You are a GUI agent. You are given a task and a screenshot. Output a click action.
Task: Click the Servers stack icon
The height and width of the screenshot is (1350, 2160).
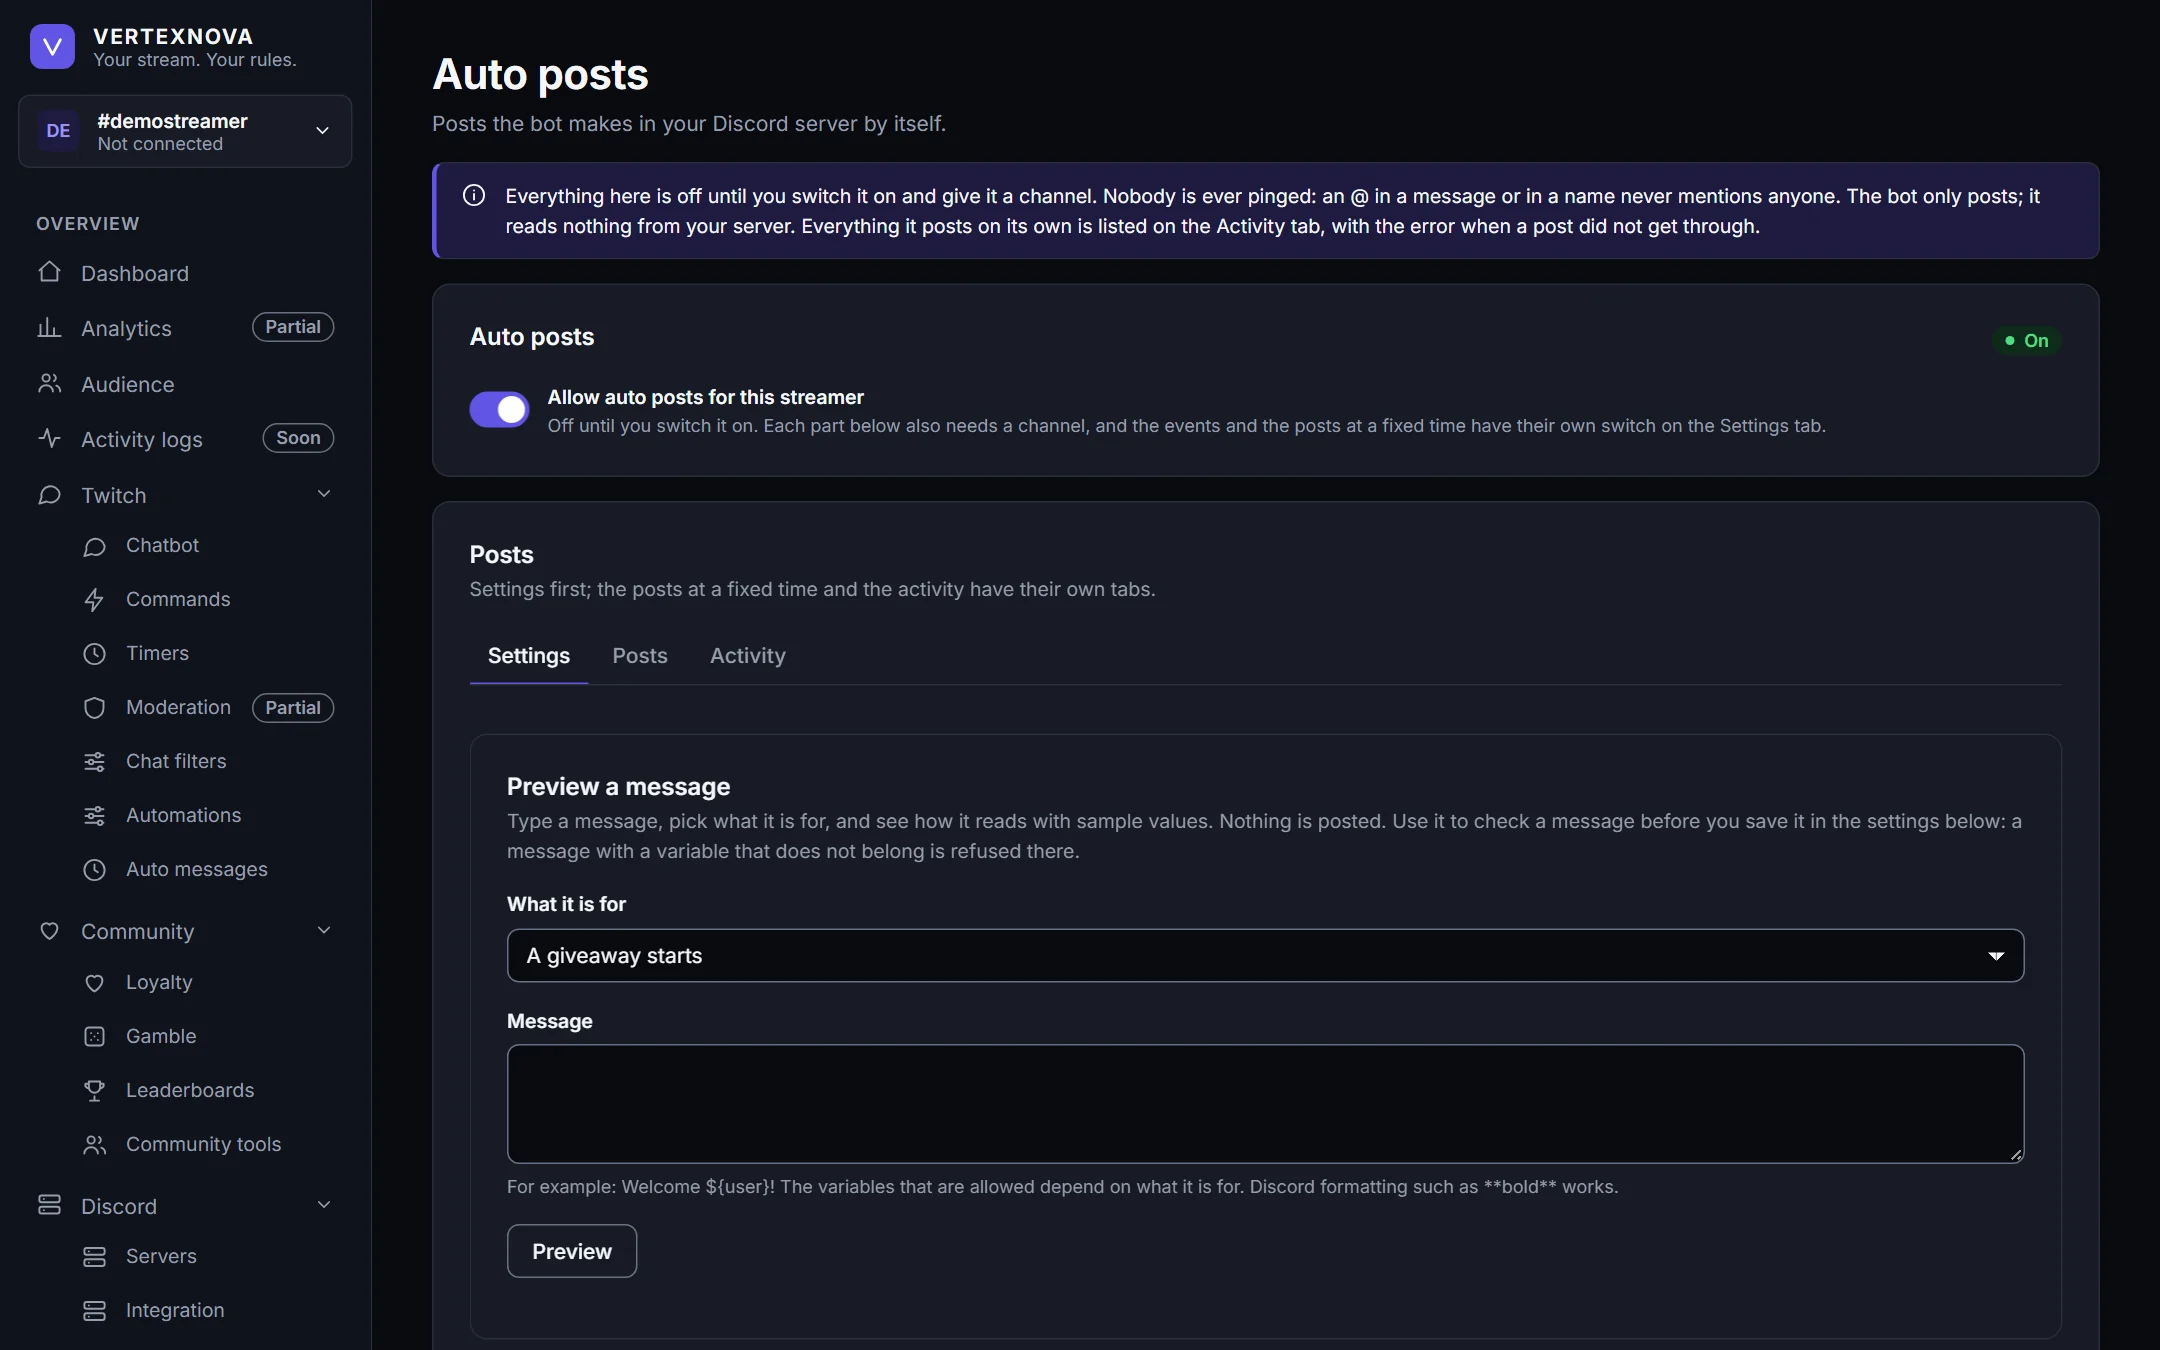(x=94, y=1257)
